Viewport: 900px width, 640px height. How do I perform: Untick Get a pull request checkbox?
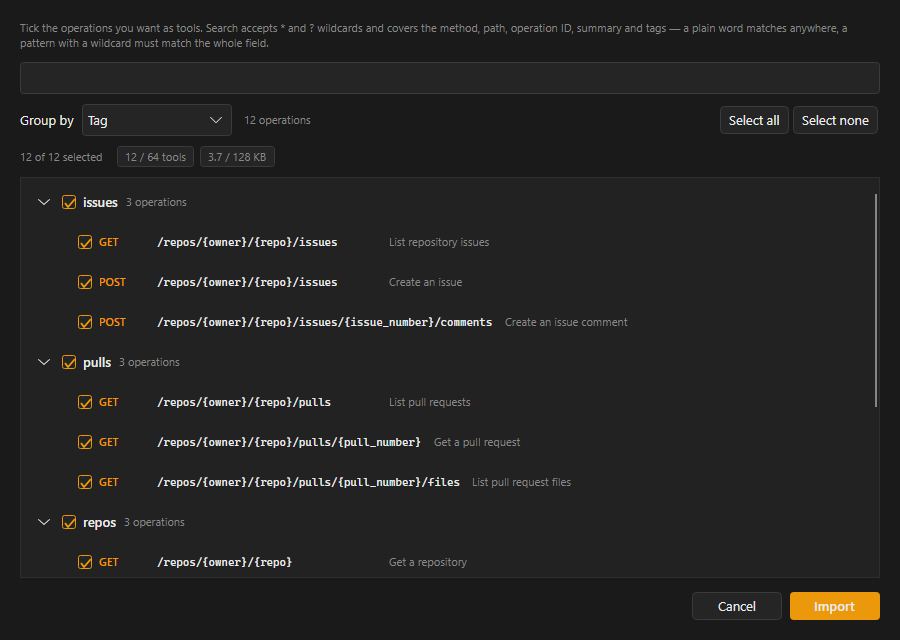point(85,442)
